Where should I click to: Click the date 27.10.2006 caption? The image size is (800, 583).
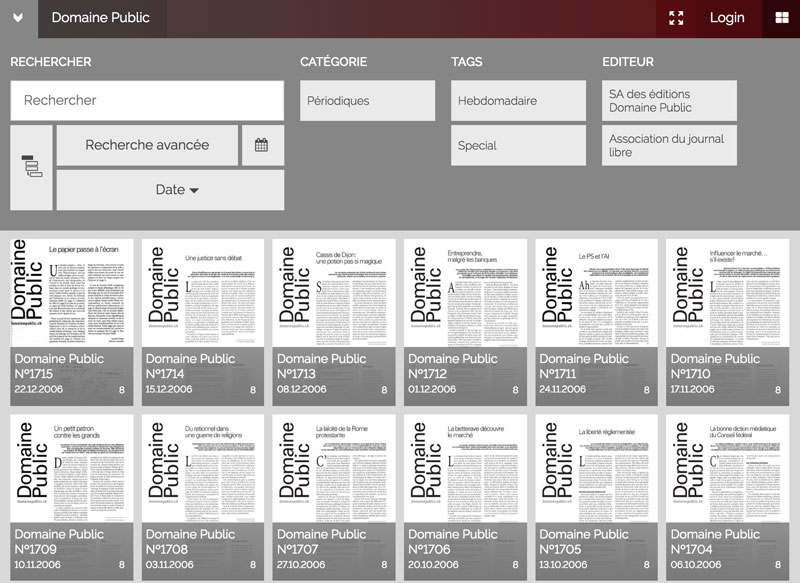[301, 565]
